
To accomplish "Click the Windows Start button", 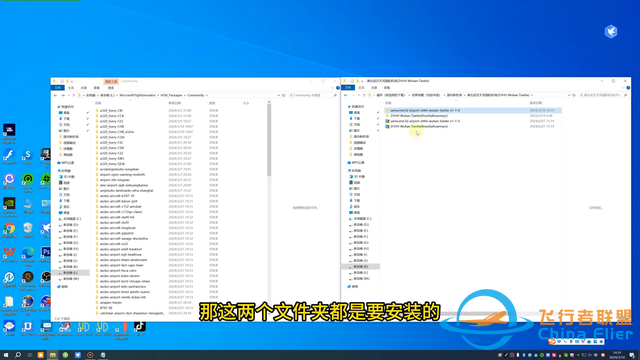I will [6, 355].
